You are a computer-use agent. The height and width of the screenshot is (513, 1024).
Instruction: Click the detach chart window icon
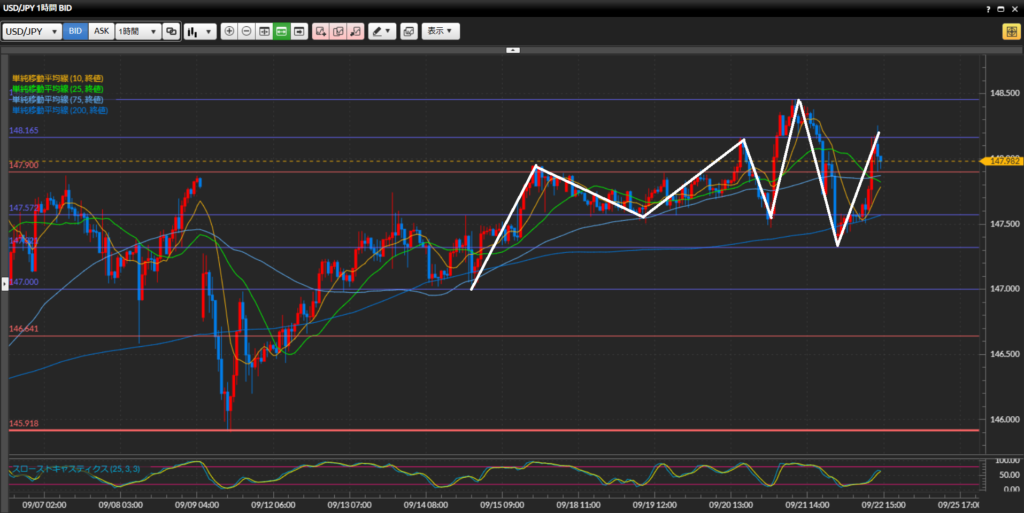click(409, 31)
